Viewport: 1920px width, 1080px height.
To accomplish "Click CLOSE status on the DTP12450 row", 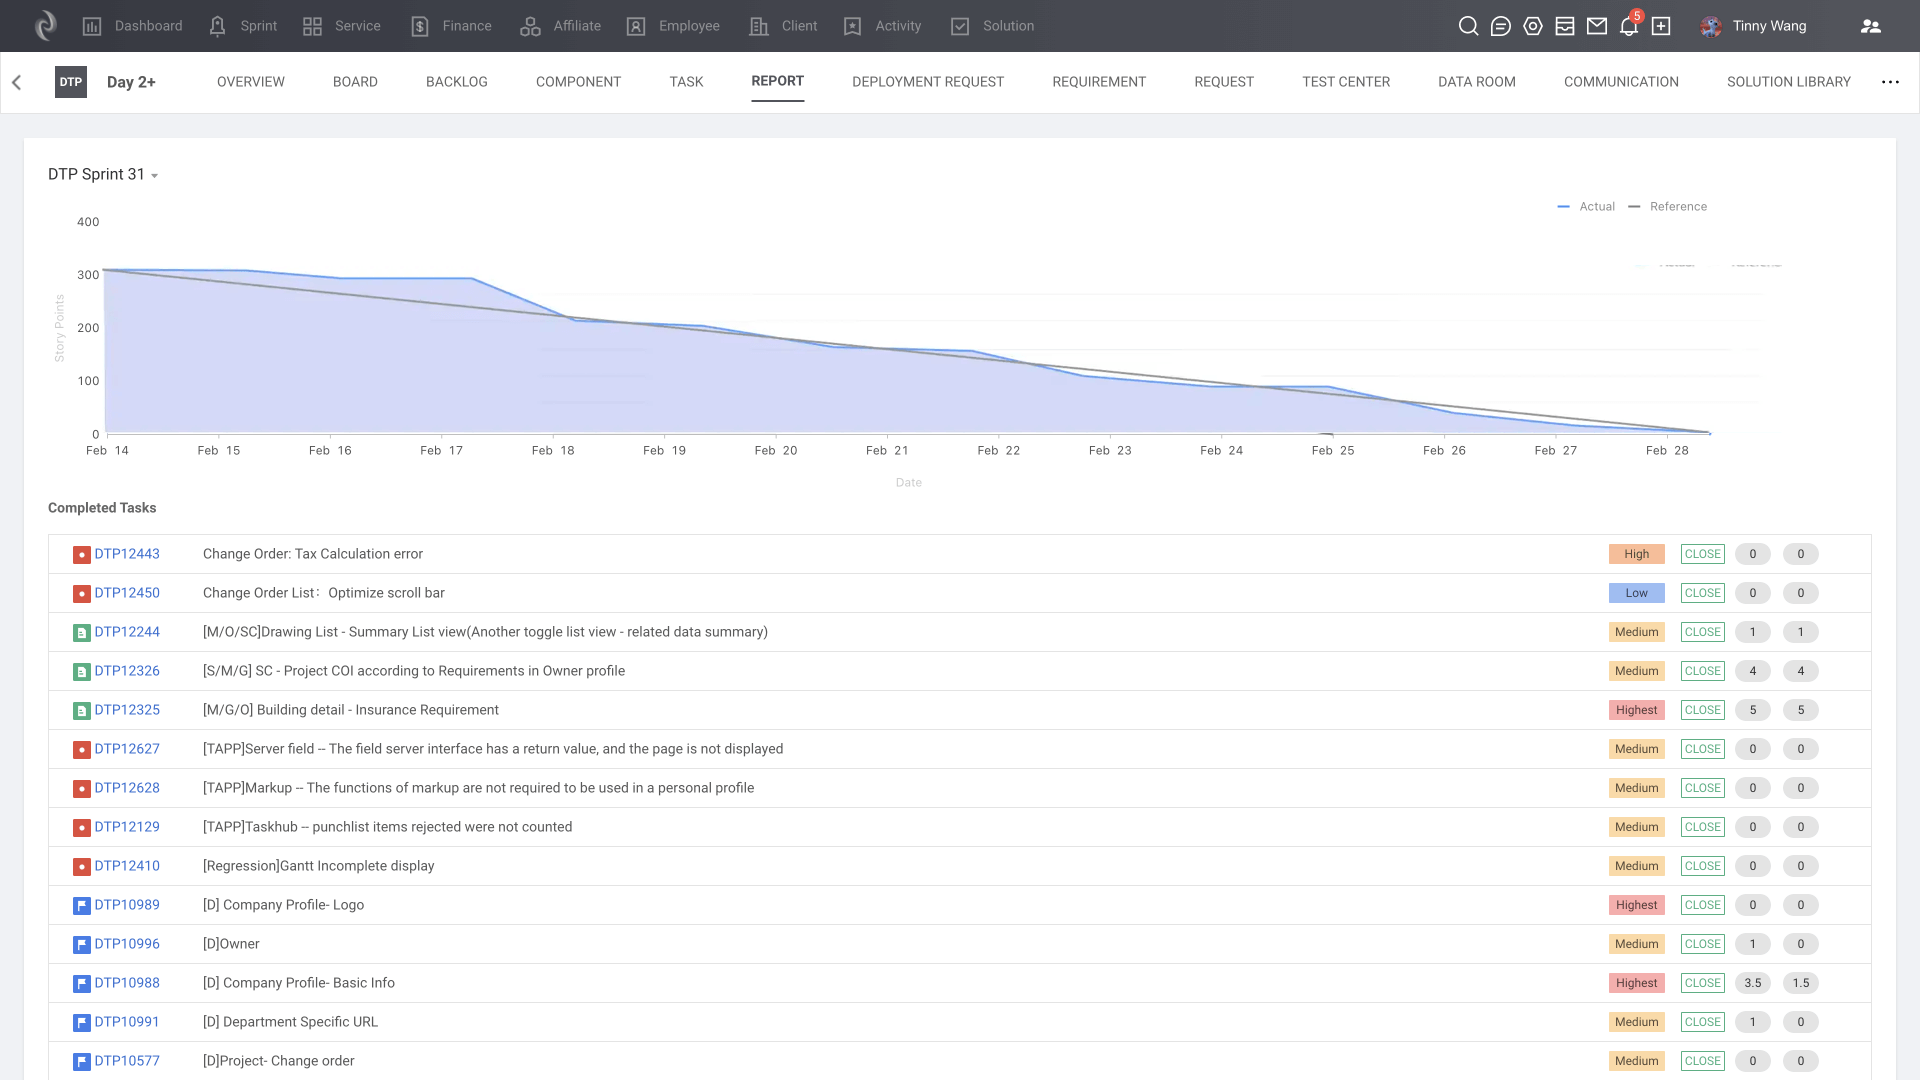I will [x=1702, y=593].
